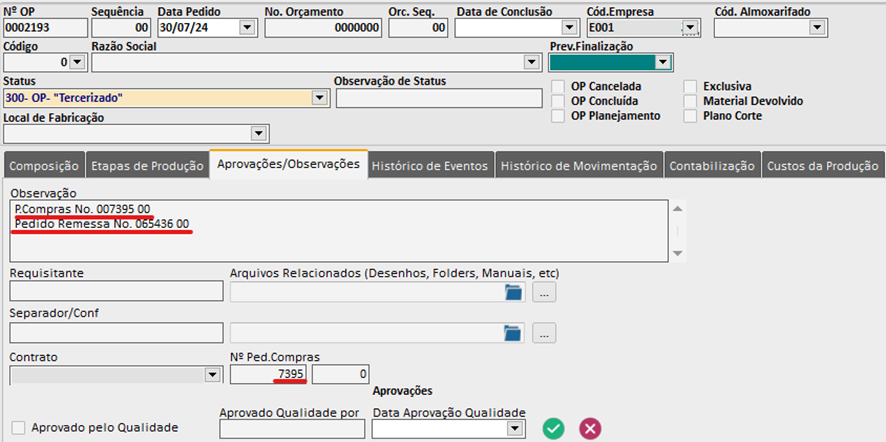The image size is (886, 442).
Task: Open Data Aprovação Qualidade date dropdown
Action: tap(514, 428)
